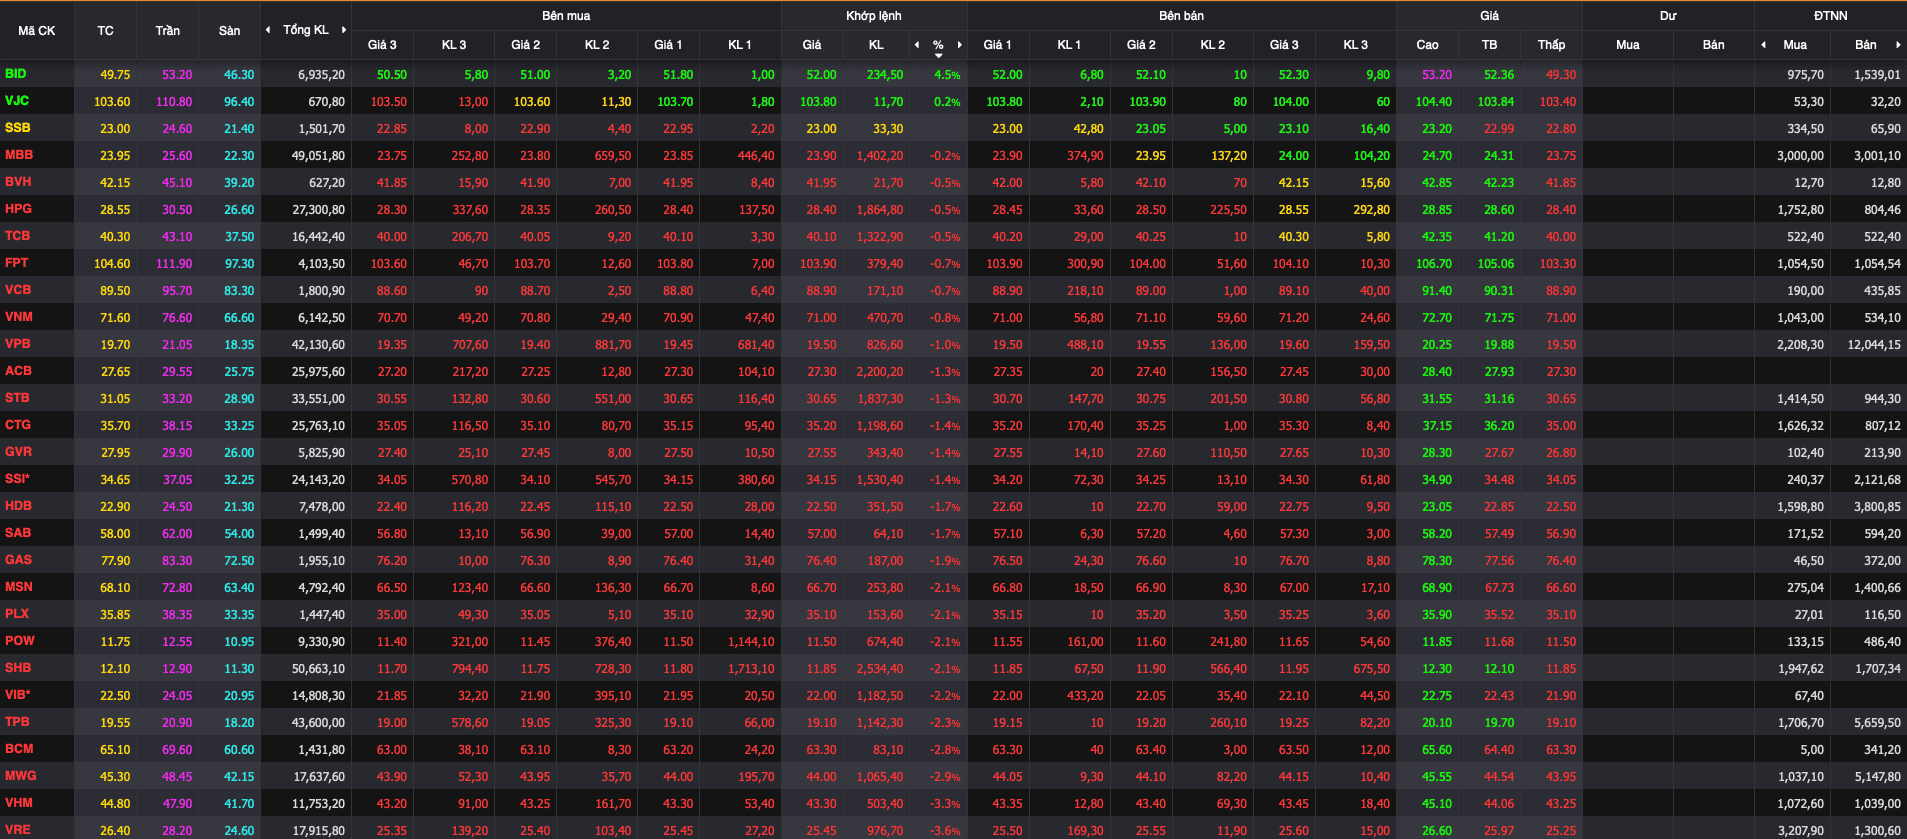Click the Cao high price header
This screenshot has width=1907, height=839.
[x=1427, y=45]
